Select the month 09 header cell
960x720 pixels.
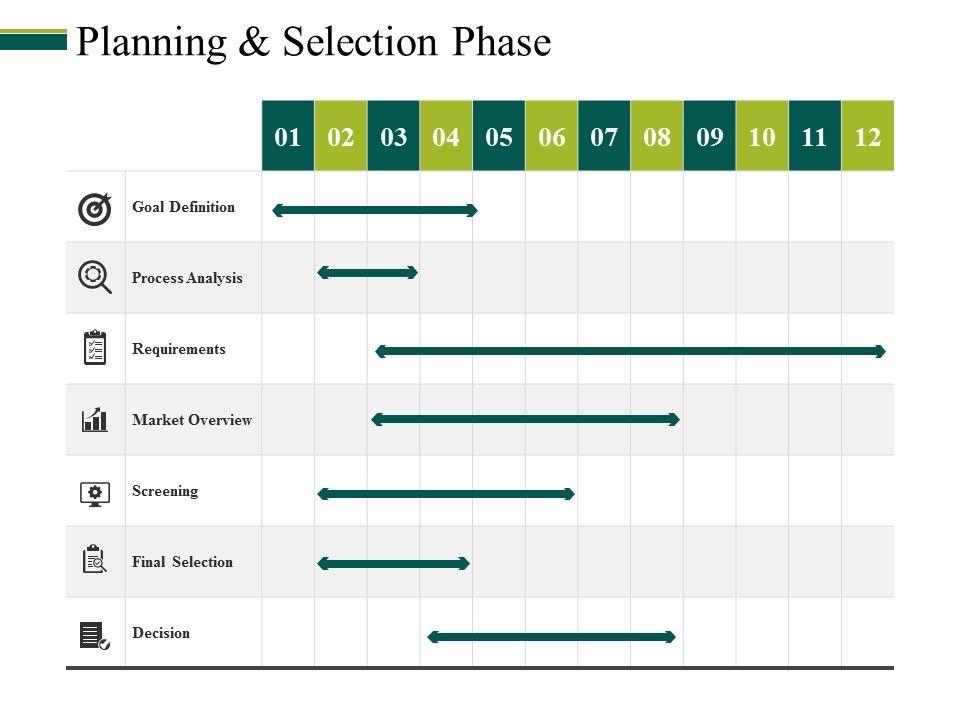tap(709, 136)
